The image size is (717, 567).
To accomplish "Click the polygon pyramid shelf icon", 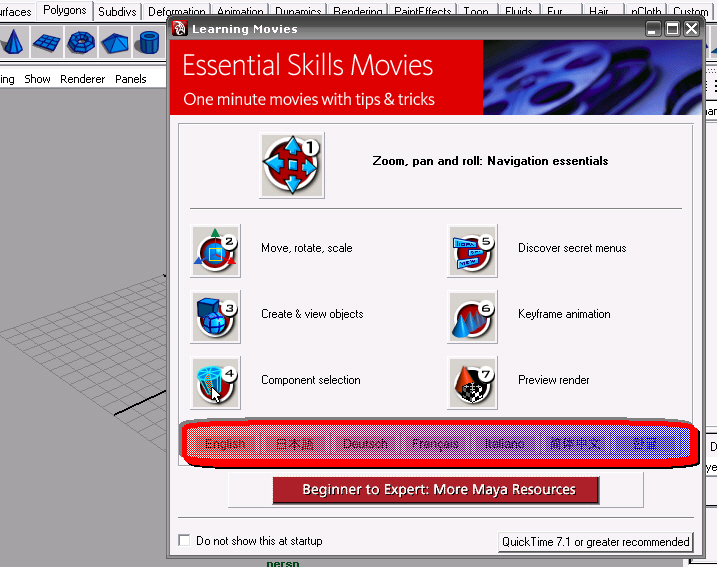I will 115,42.
